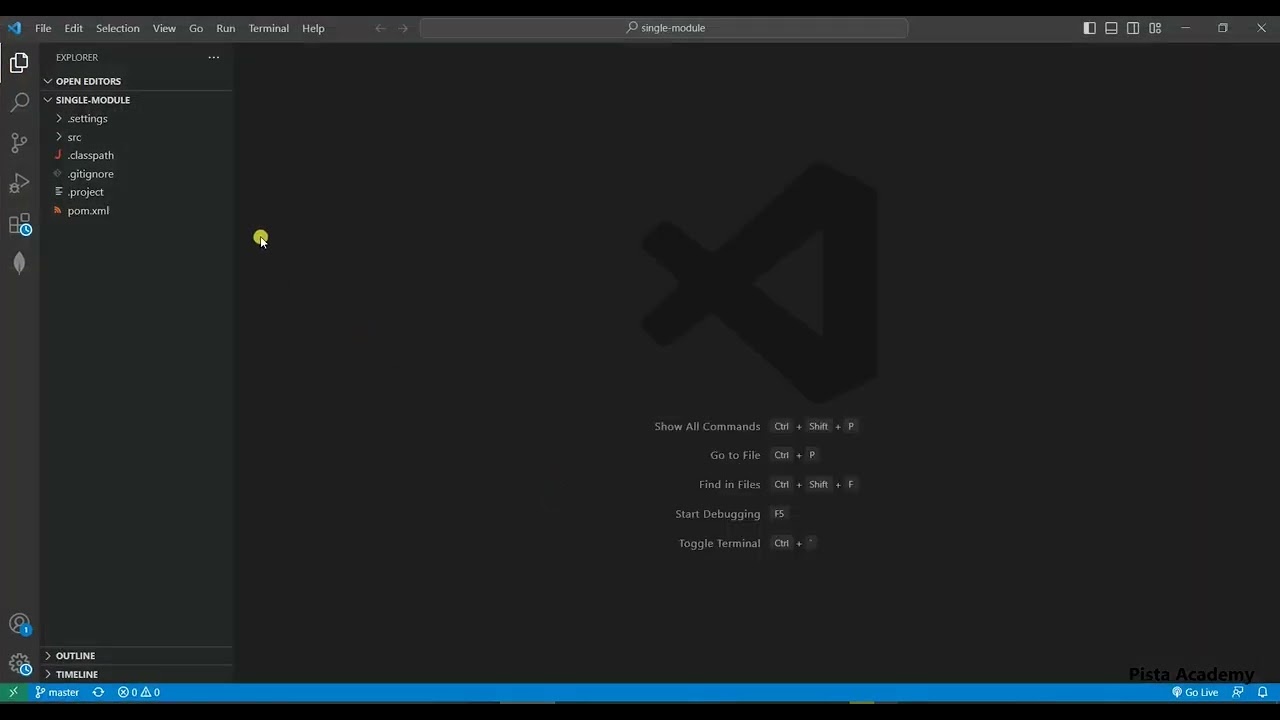This screenshot has height=720, width=1280.
Task: Open the Terminal menu
Action: point(269,28)
